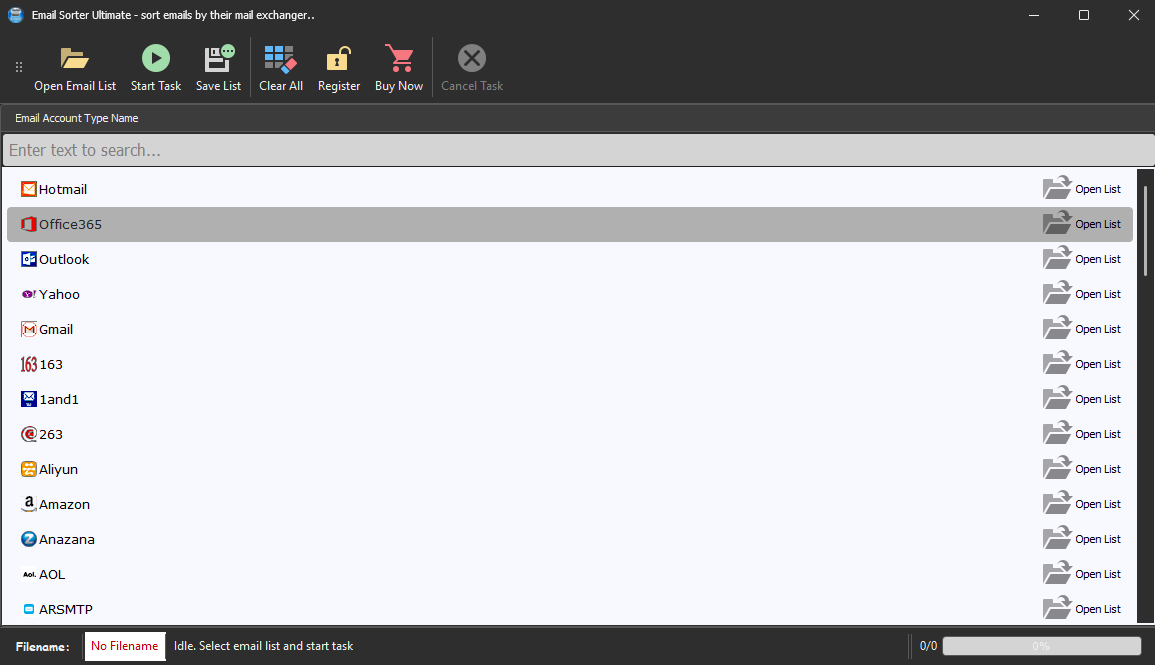Viewport: 1155px width, 665px height.
Task: Click Open List beside Amazon
Action: click(1083, 503)
